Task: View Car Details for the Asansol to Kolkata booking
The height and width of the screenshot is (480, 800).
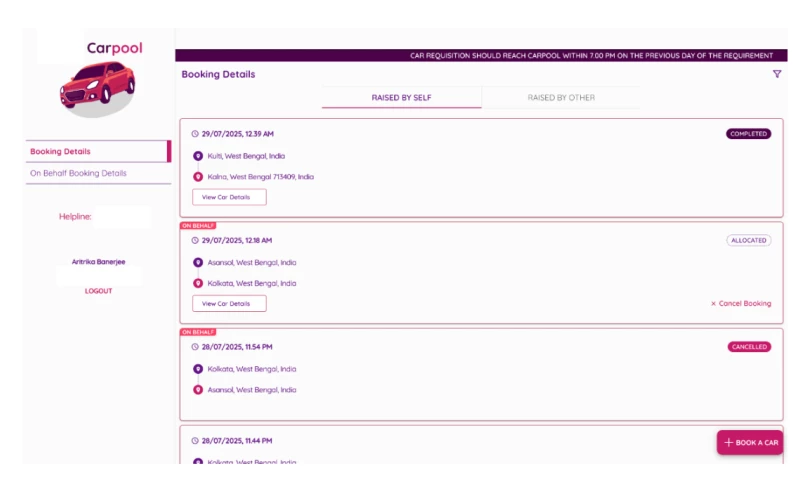Action: pos(229,304)
